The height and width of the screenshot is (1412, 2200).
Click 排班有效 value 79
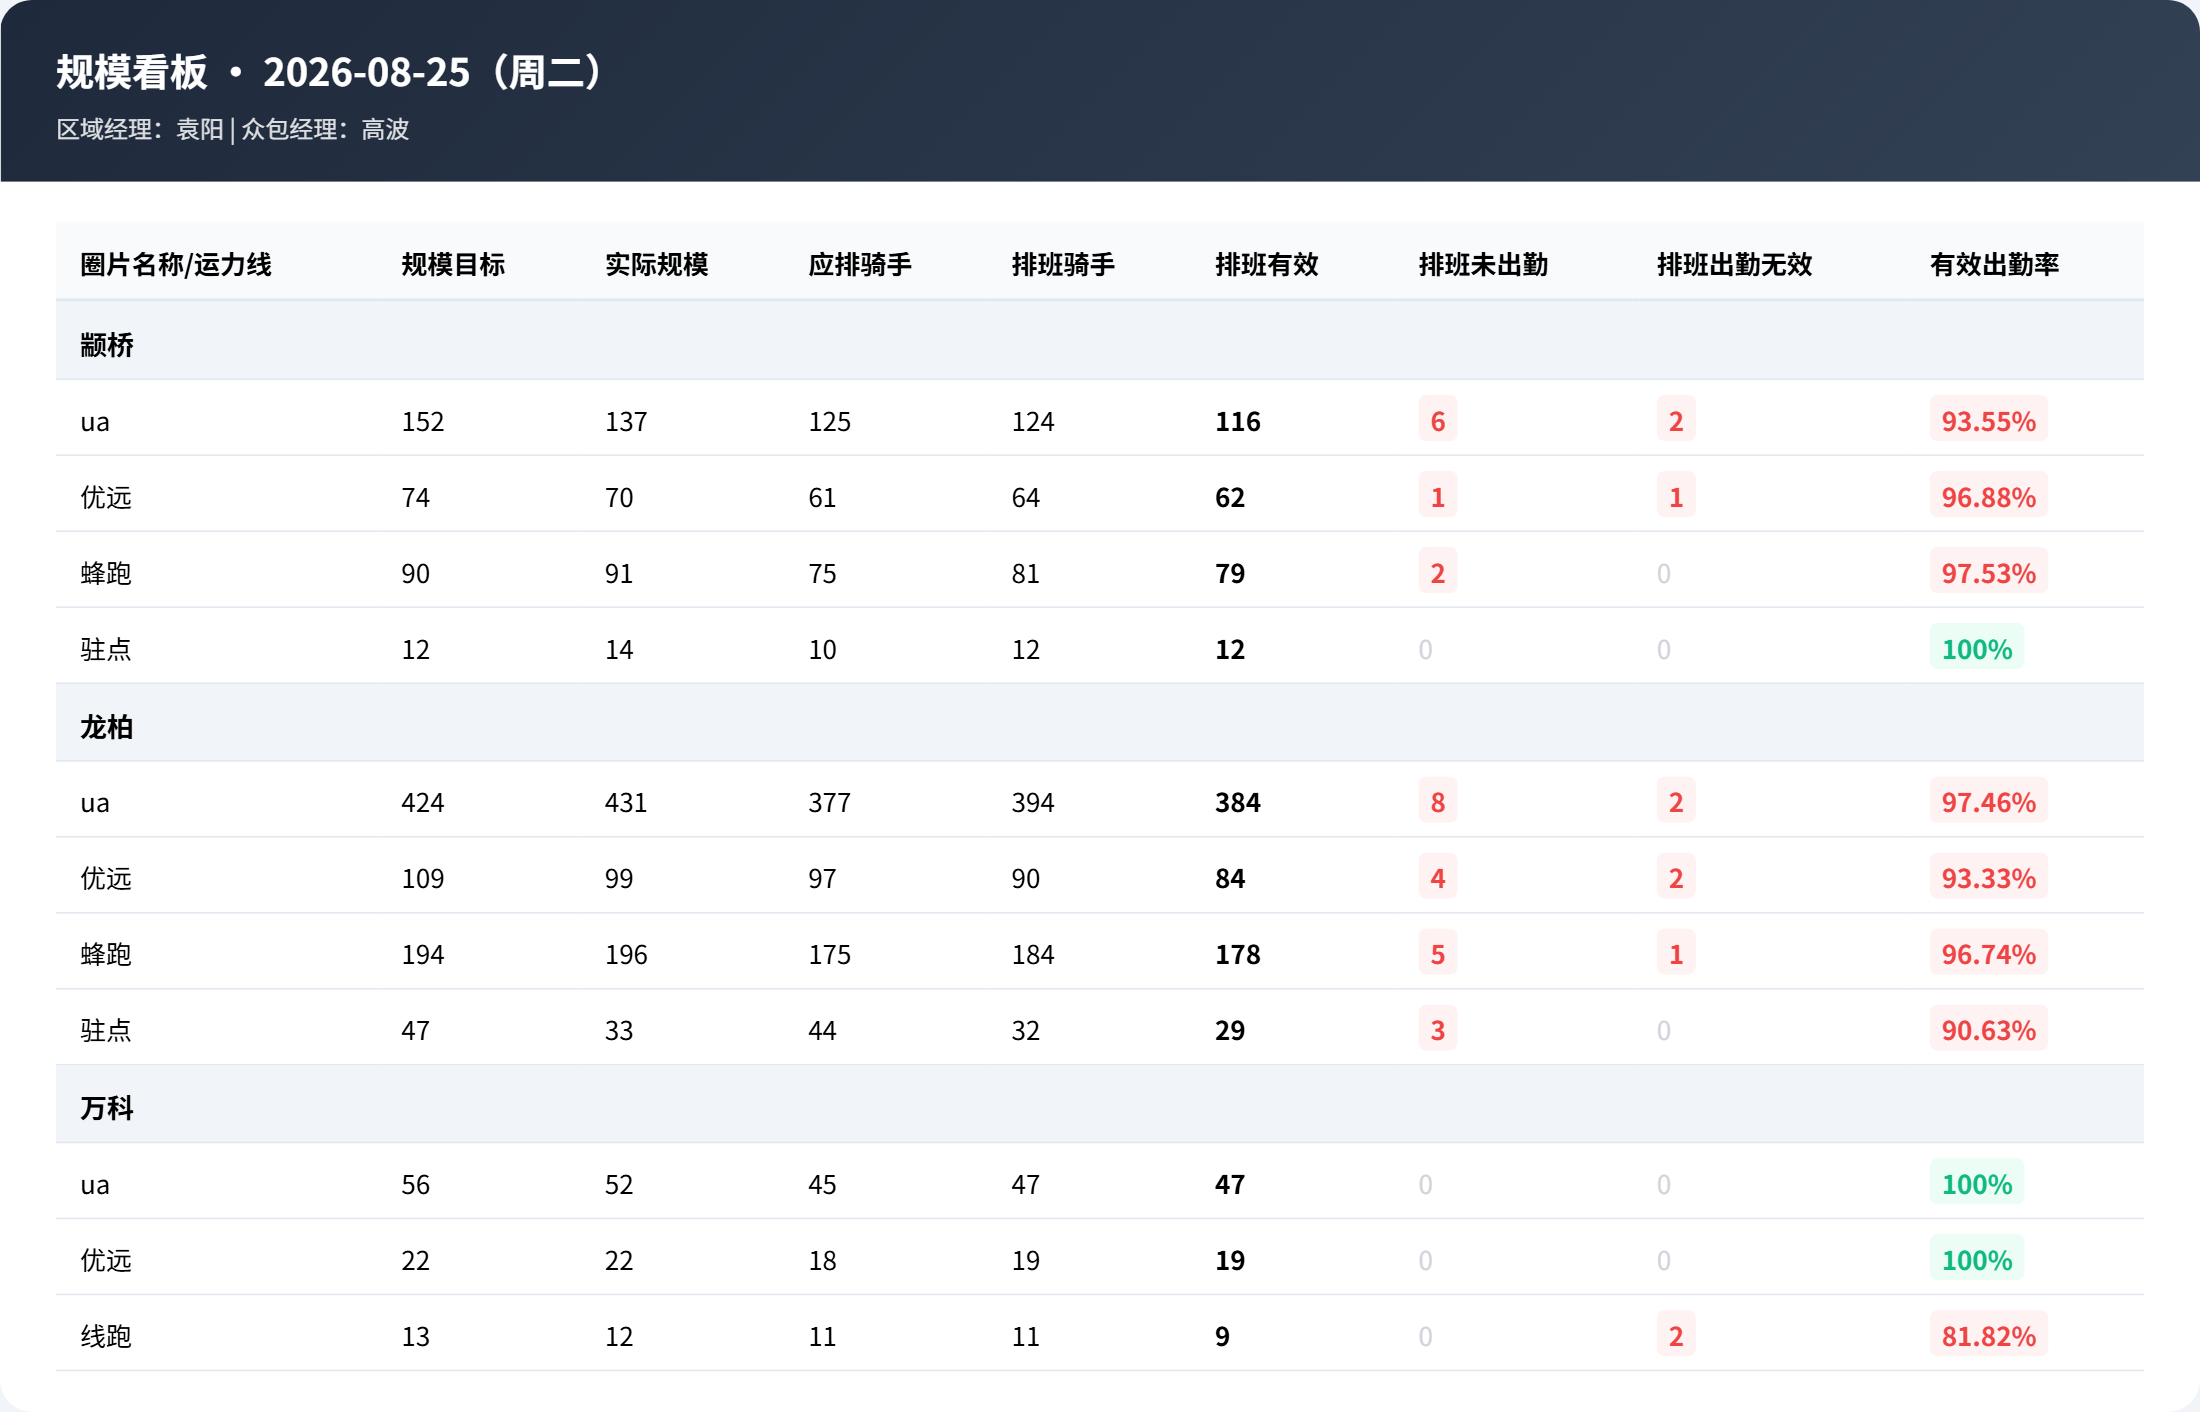coord(1230,573)
